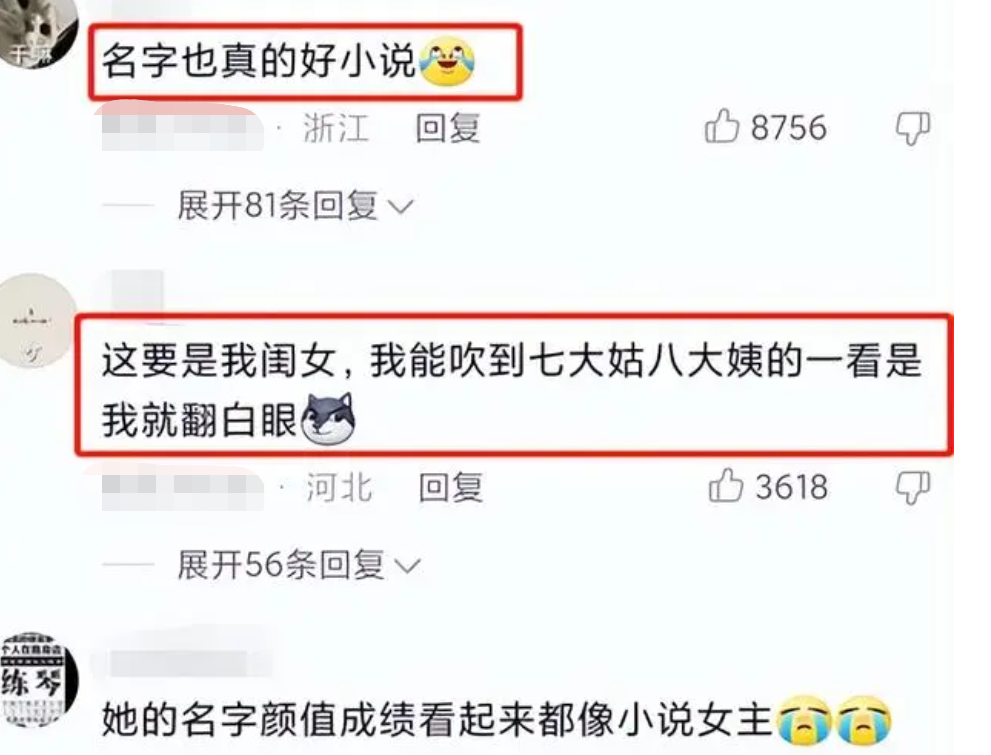The width and height of the screenshot is (991, 755).
Task: Dislike the Zhejiang user's comment
Action: [913, 128]
